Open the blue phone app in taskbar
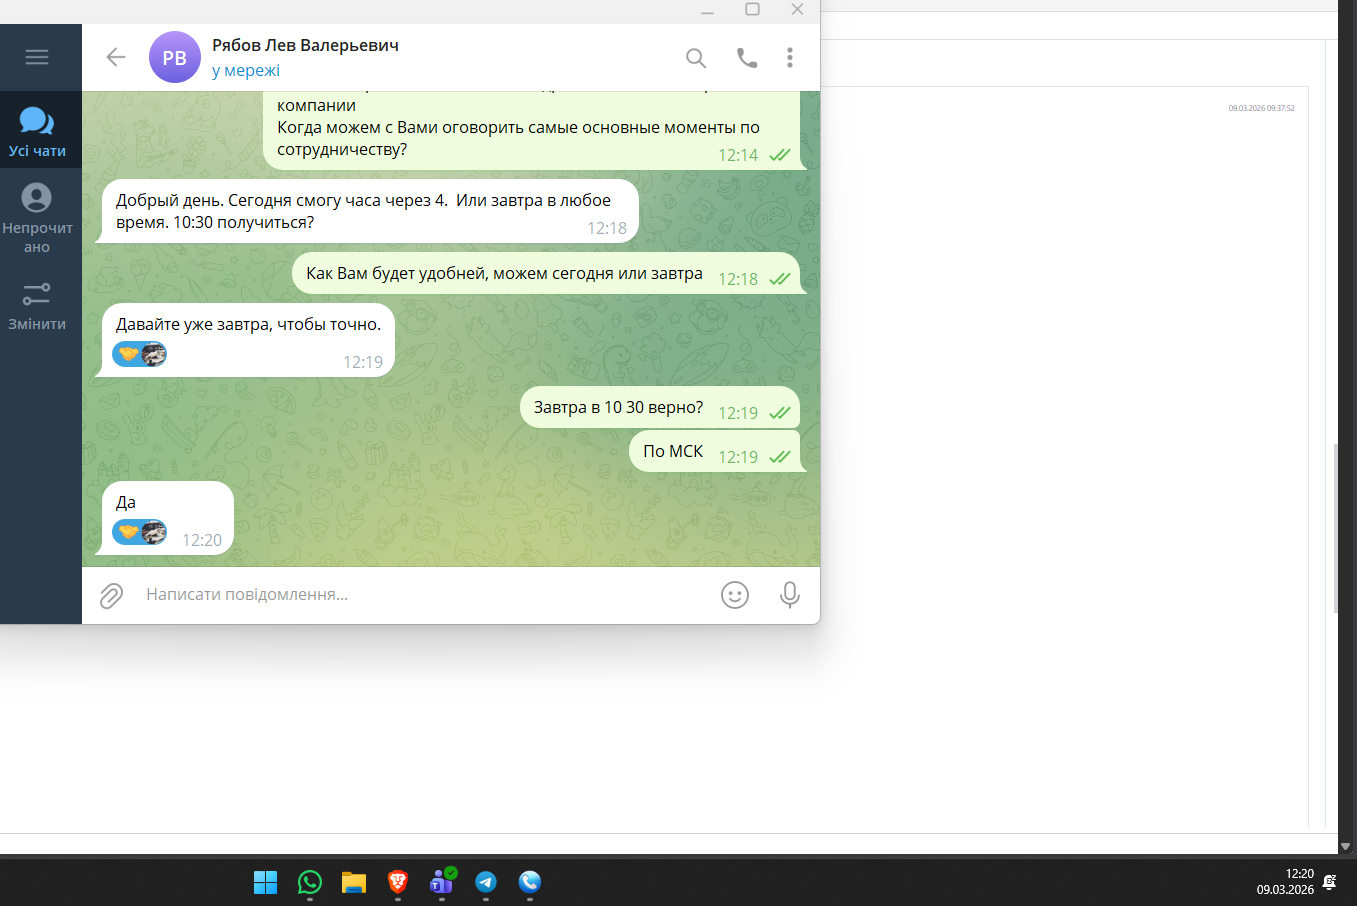 coord(530,882)
